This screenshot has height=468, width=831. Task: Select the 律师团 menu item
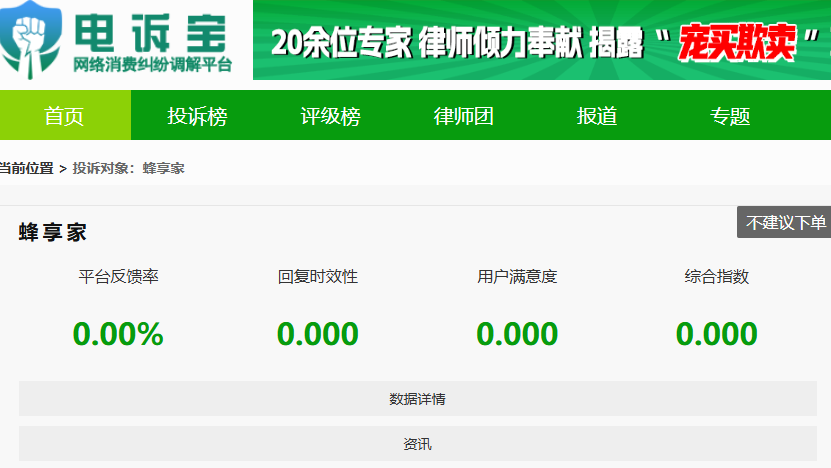coord(463,116)
